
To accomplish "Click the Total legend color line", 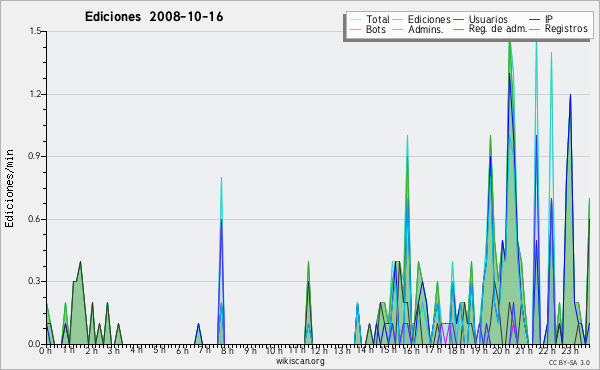I will 355,20.
